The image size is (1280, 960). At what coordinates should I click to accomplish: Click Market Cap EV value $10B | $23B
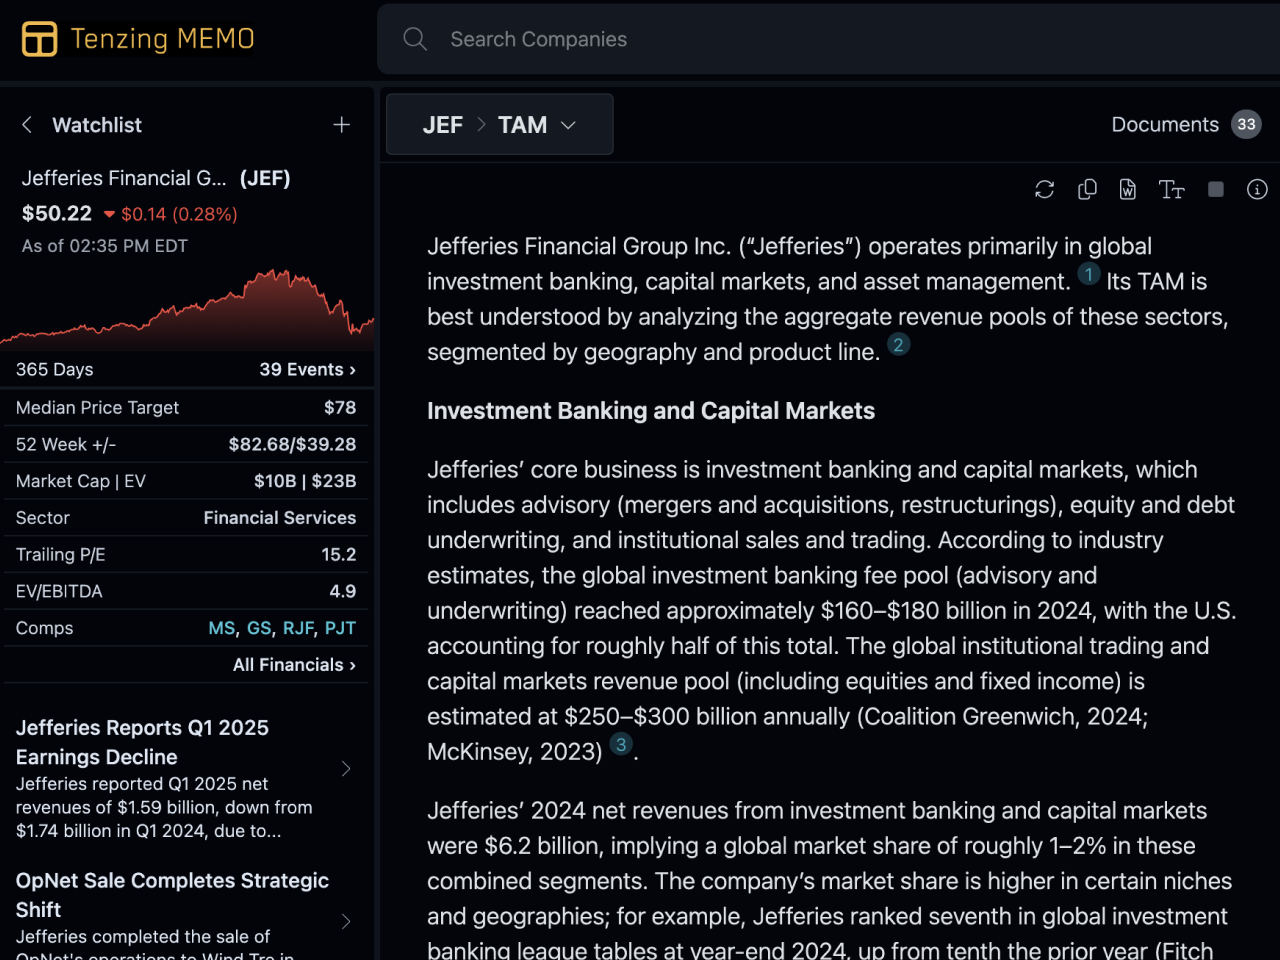pos(305,481)
